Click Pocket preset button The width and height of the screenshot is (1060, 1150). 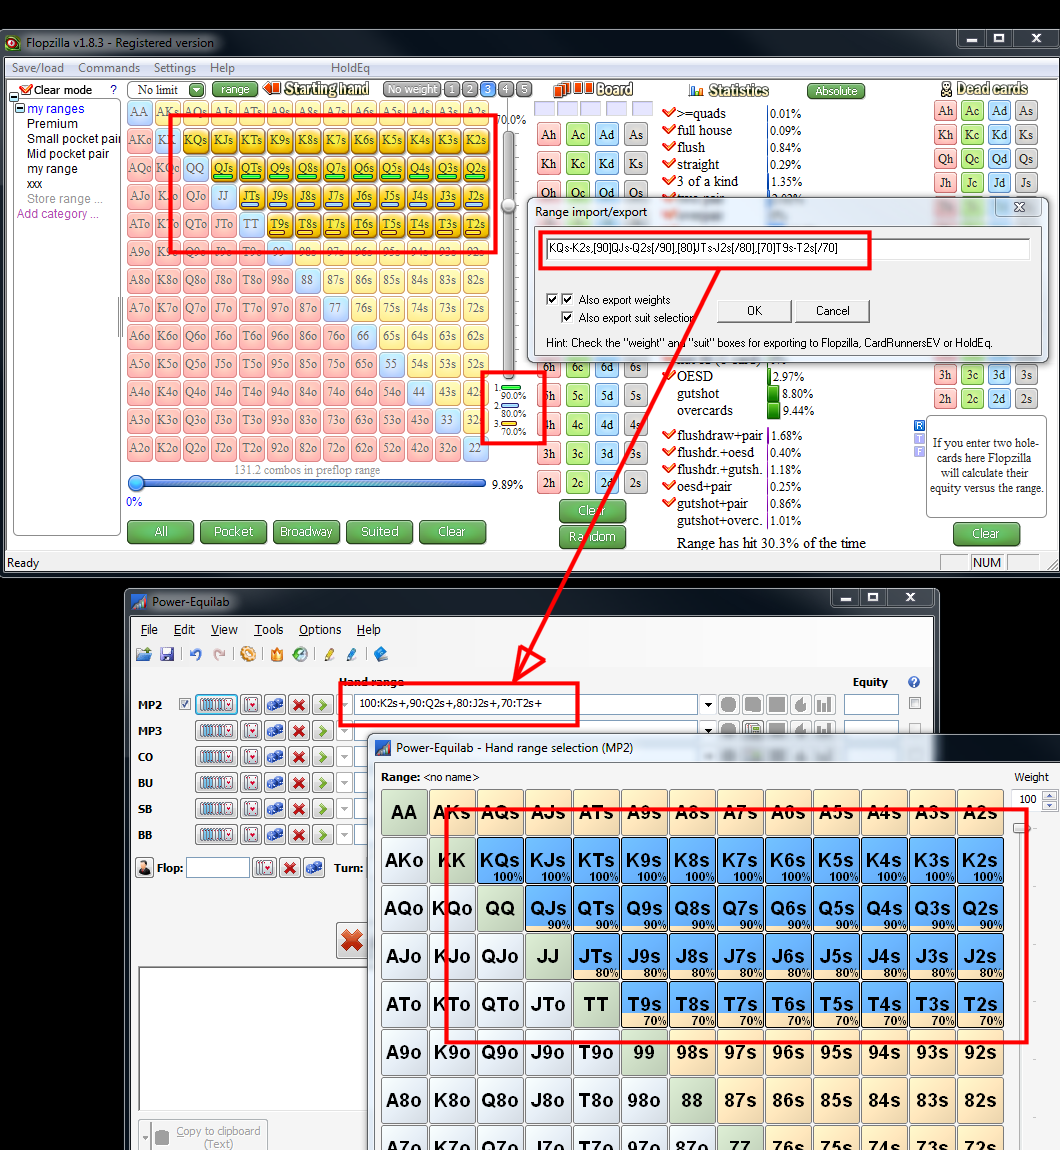coord(233,532)
